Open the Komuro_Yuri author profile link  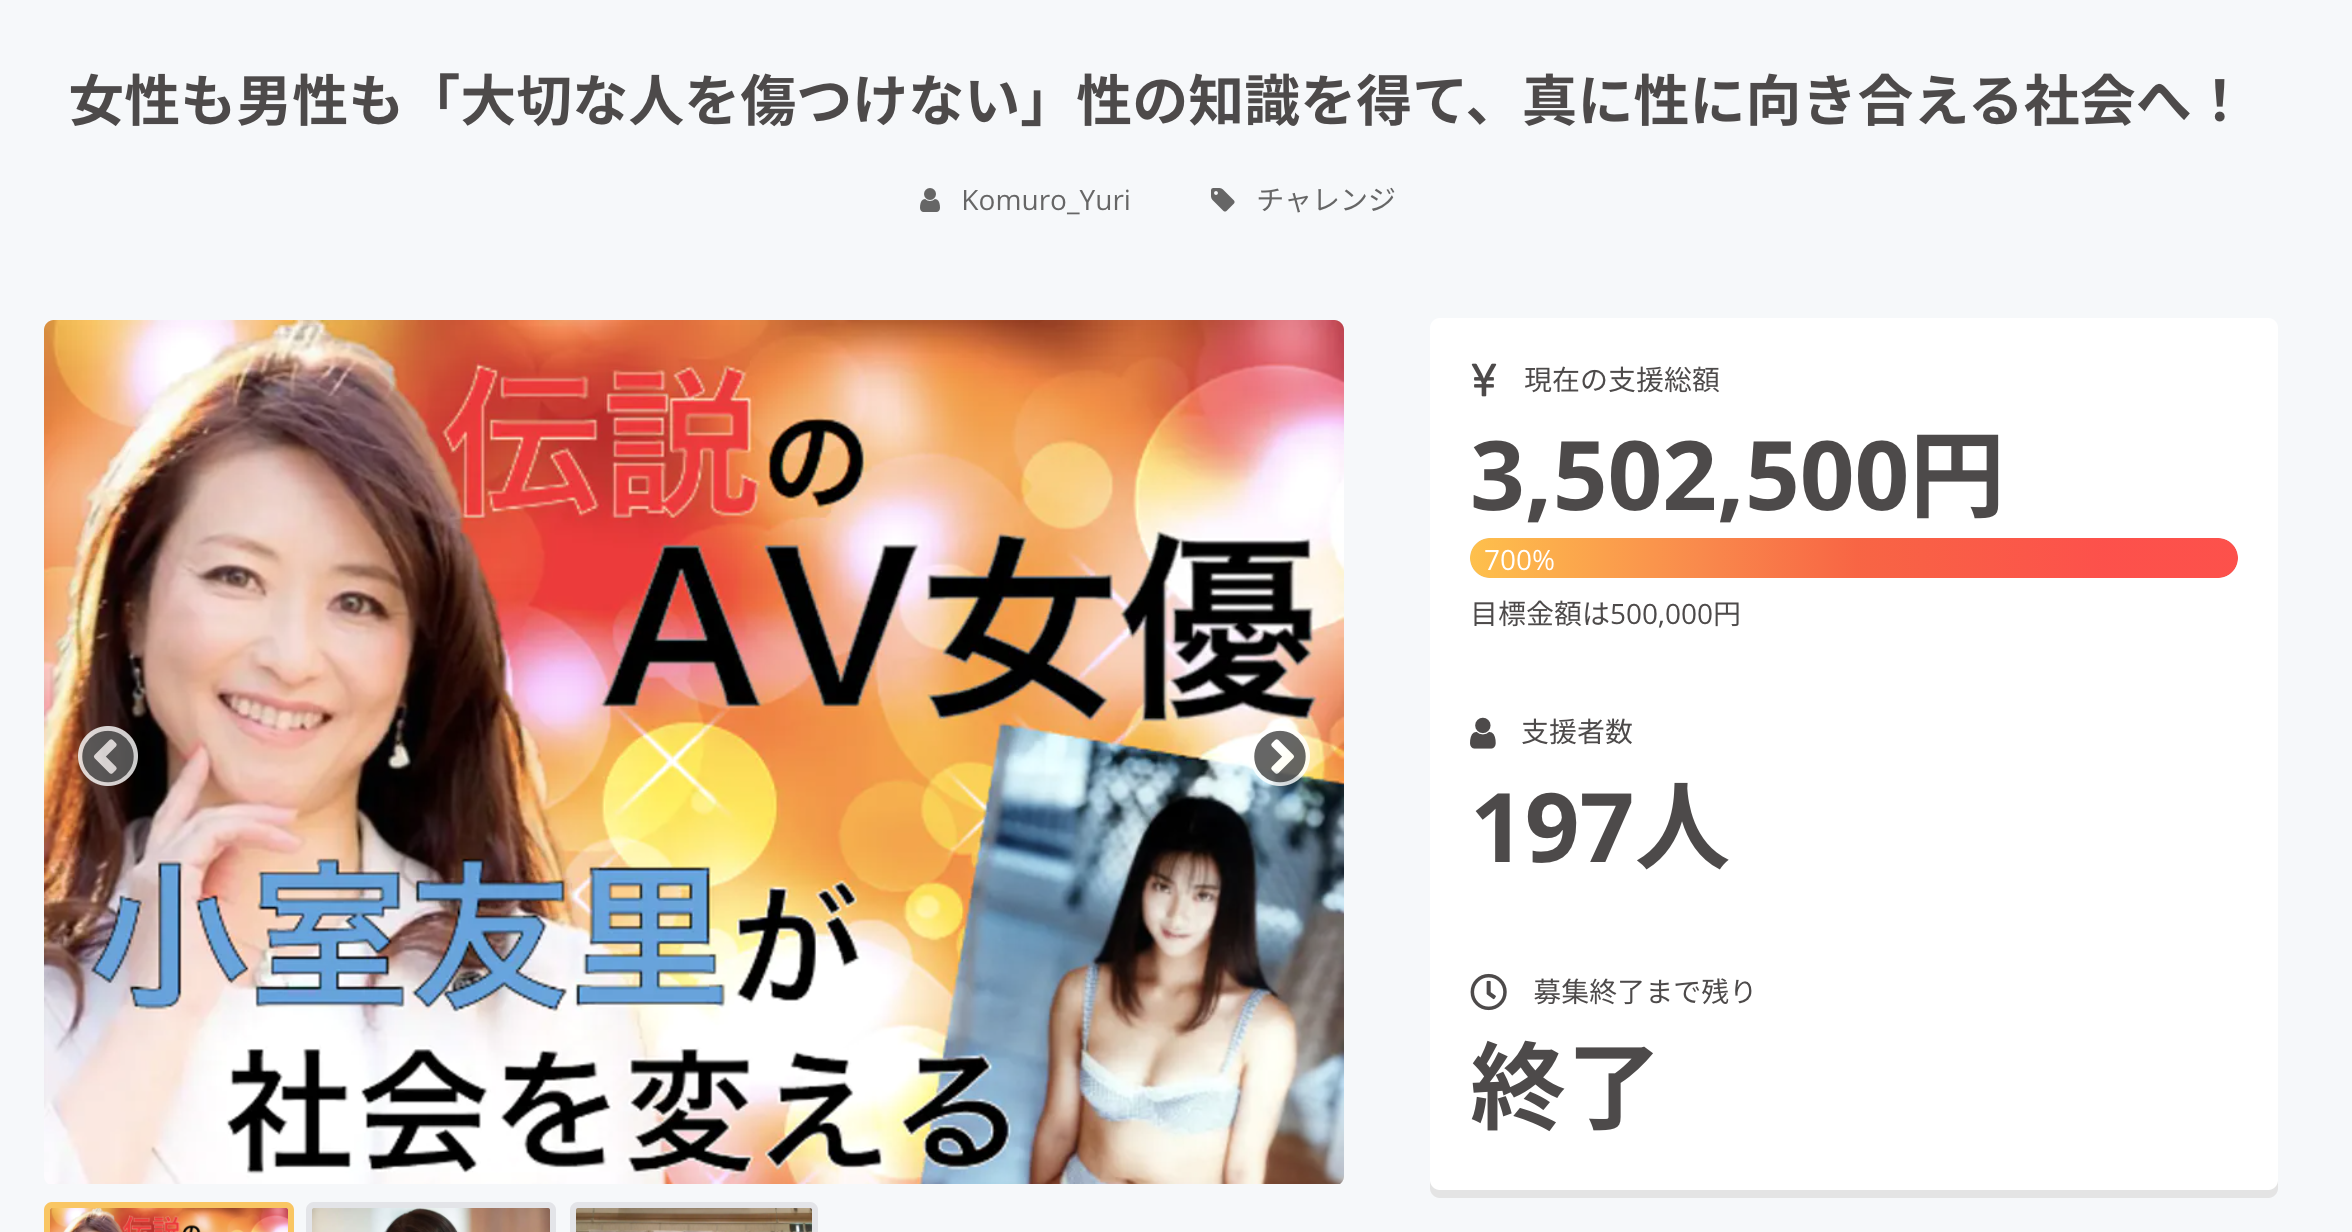tap(1045, 200)
